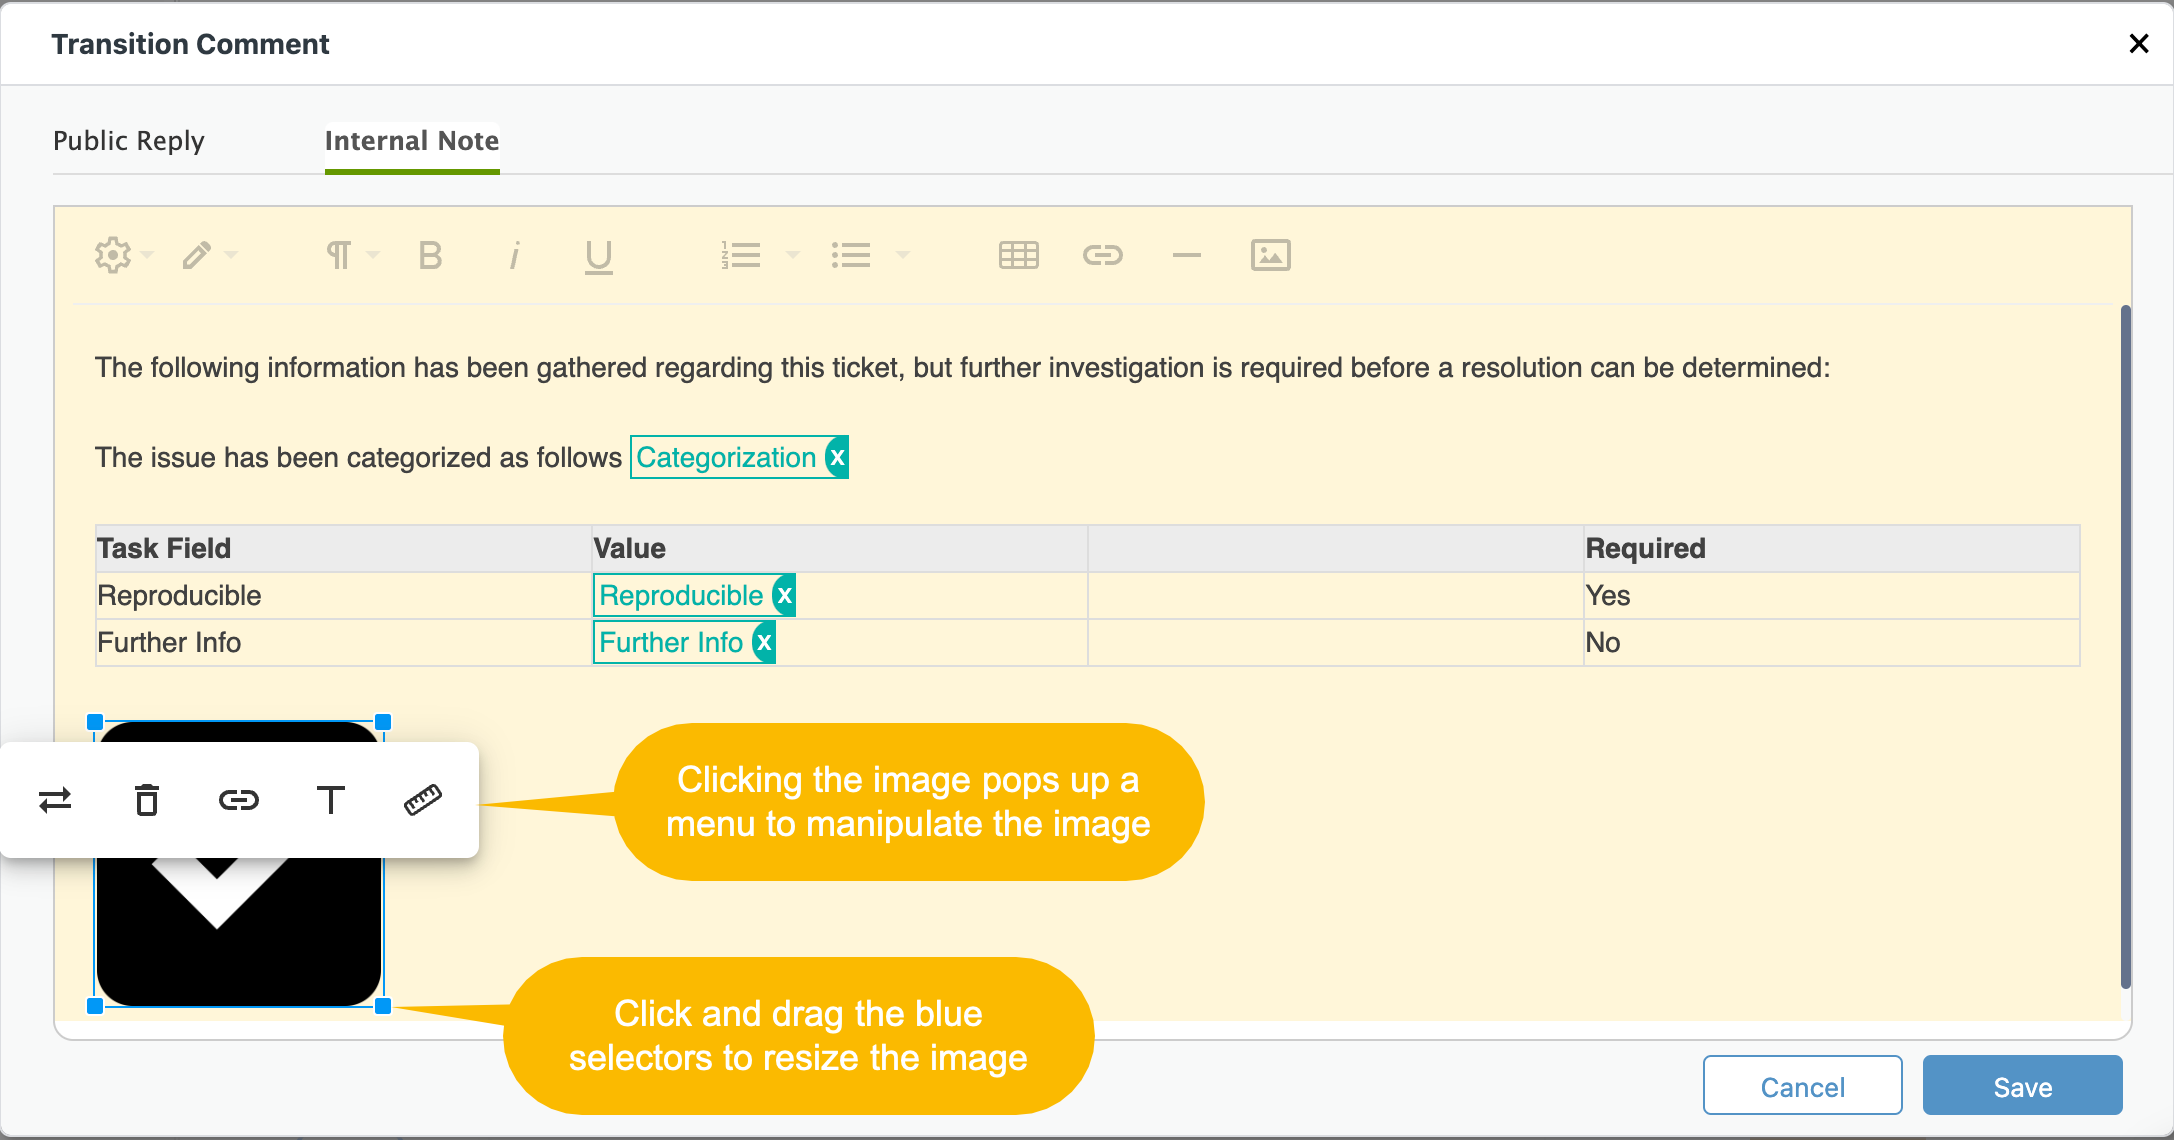2174x1140 pixels.
Task: Cancel the transition comment
Action: pos(1803,1086)
